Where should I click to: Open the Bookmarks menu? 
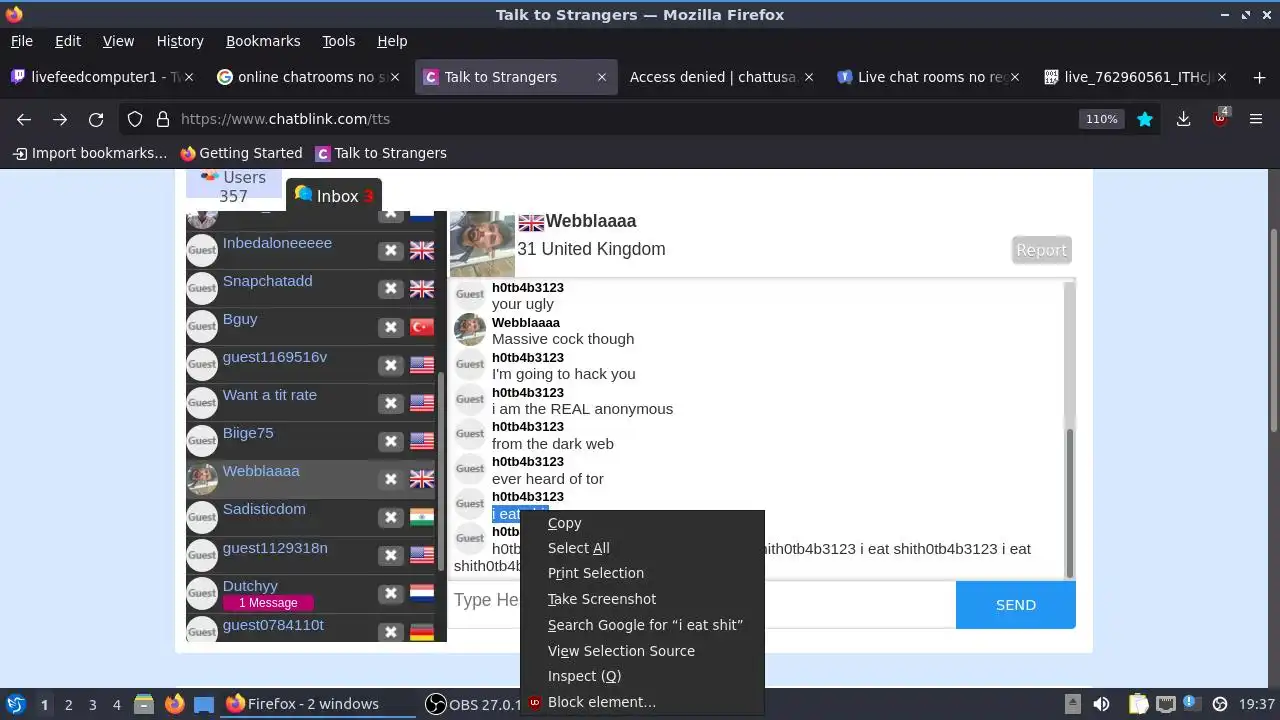(x=263, y=41)
